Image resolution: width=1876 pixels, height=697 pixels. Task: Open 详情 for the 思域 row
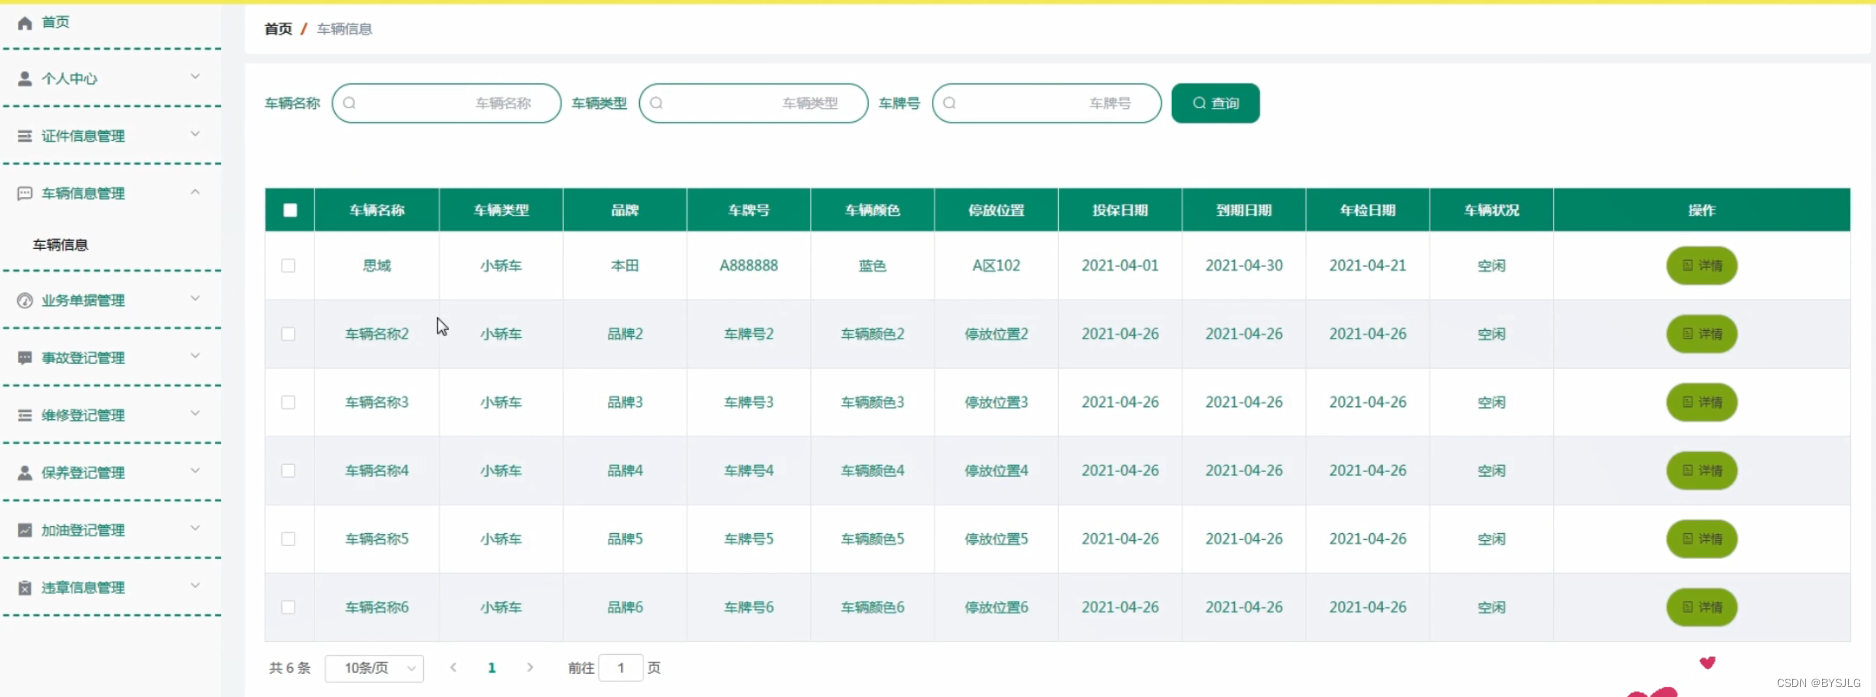pos(1701,266)
